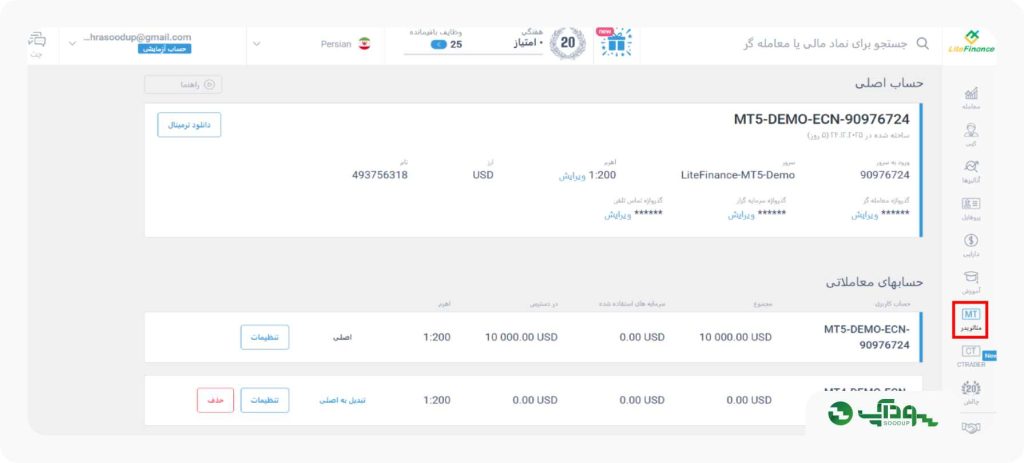The width and height of the screenshot is (1024, 463).
Task: Click the راهنما guide button
Action: point(183,84)
